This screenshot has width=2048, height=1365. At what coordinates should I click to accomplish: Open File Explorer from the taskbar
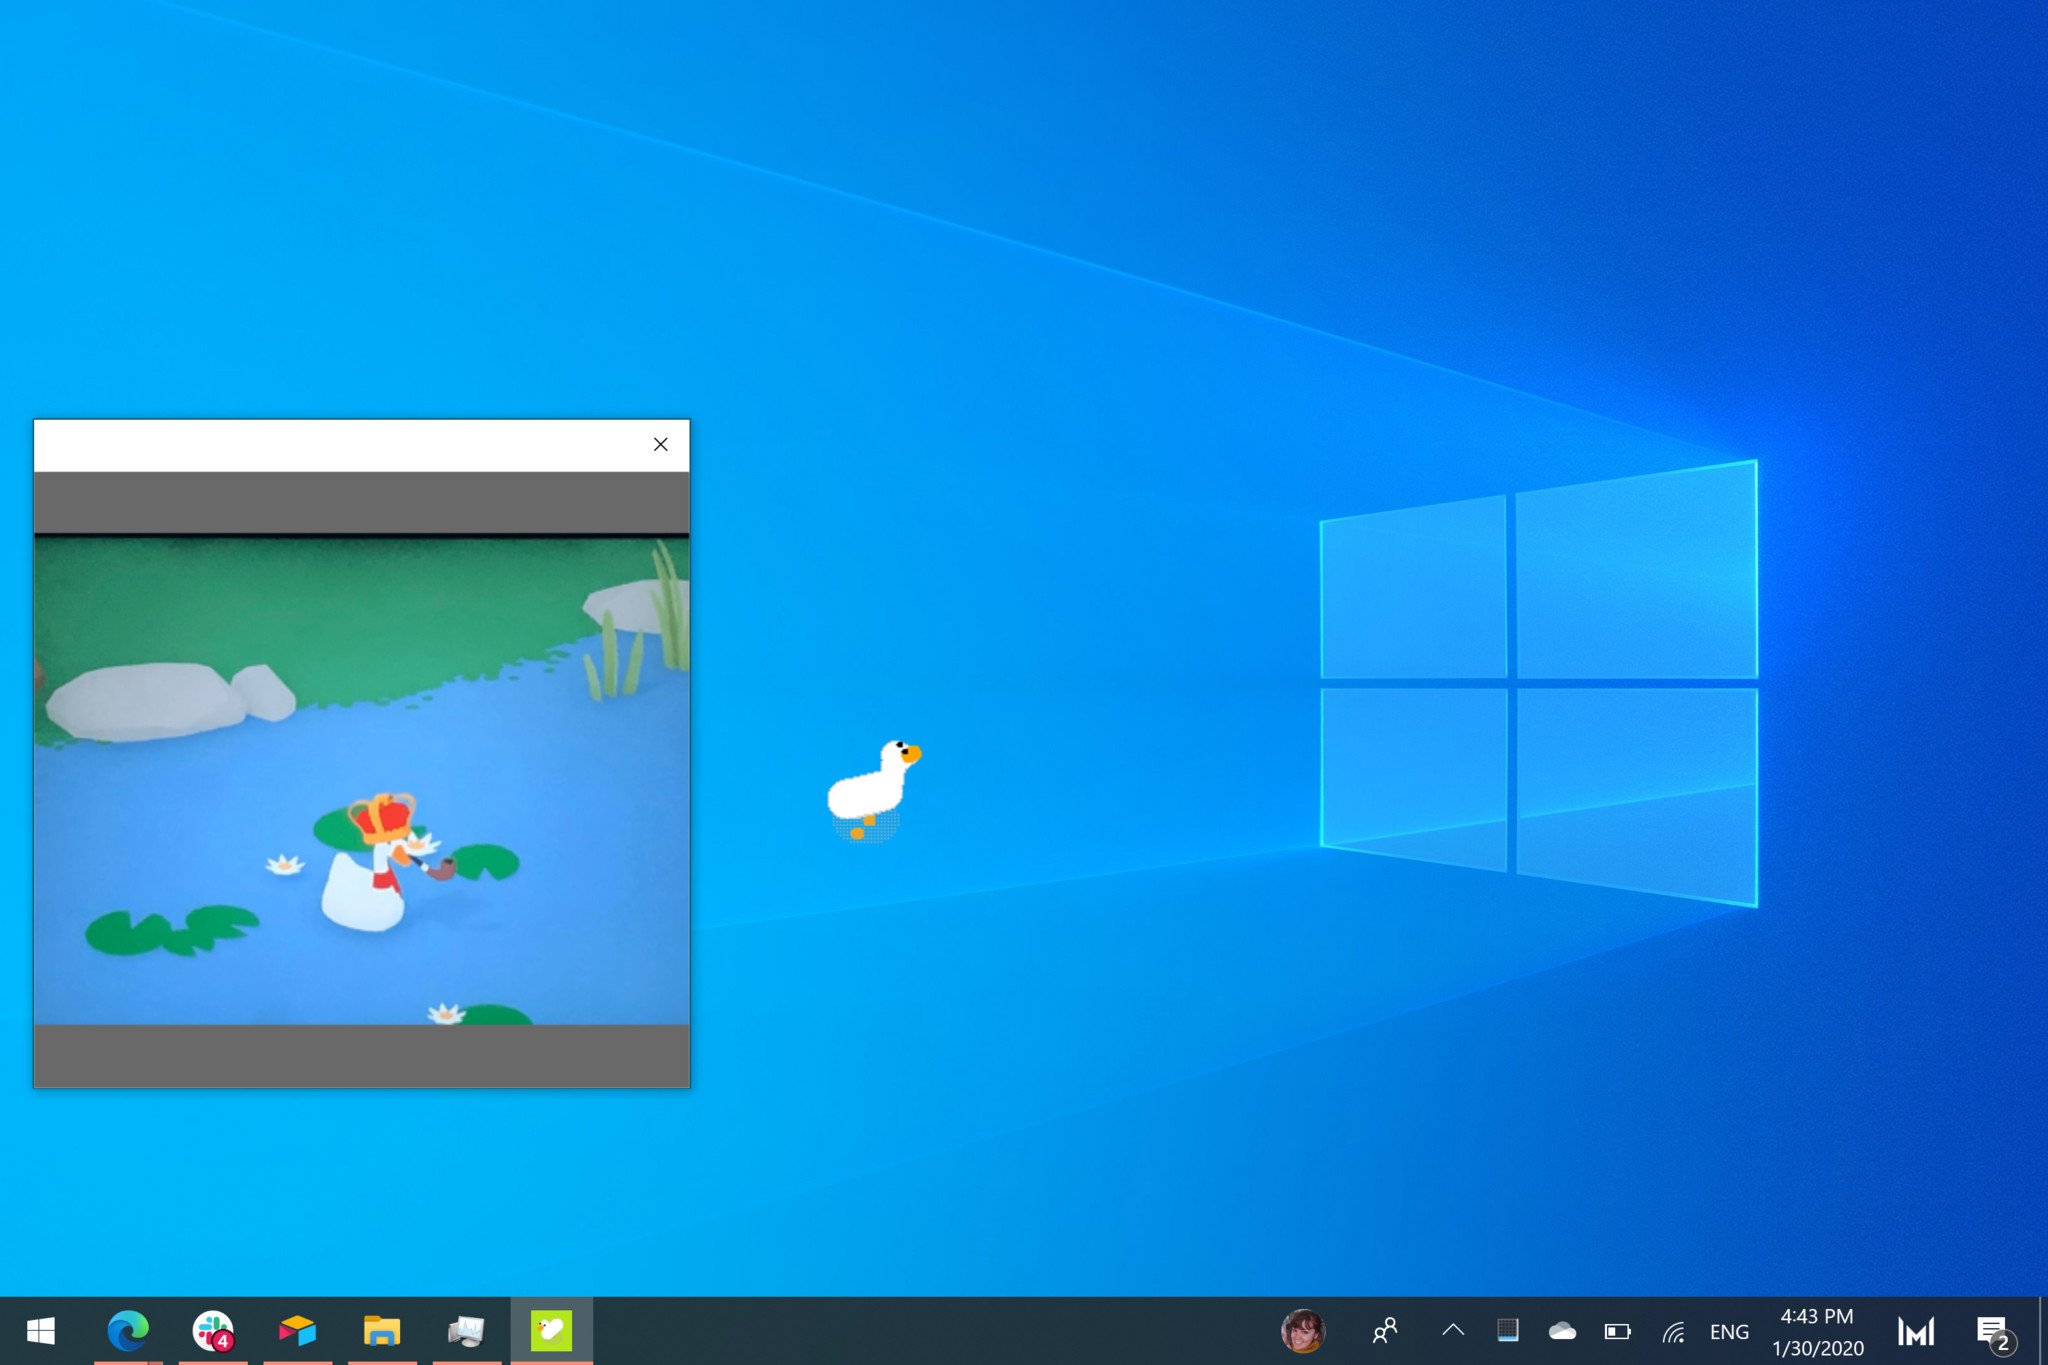click(382, 1331)
